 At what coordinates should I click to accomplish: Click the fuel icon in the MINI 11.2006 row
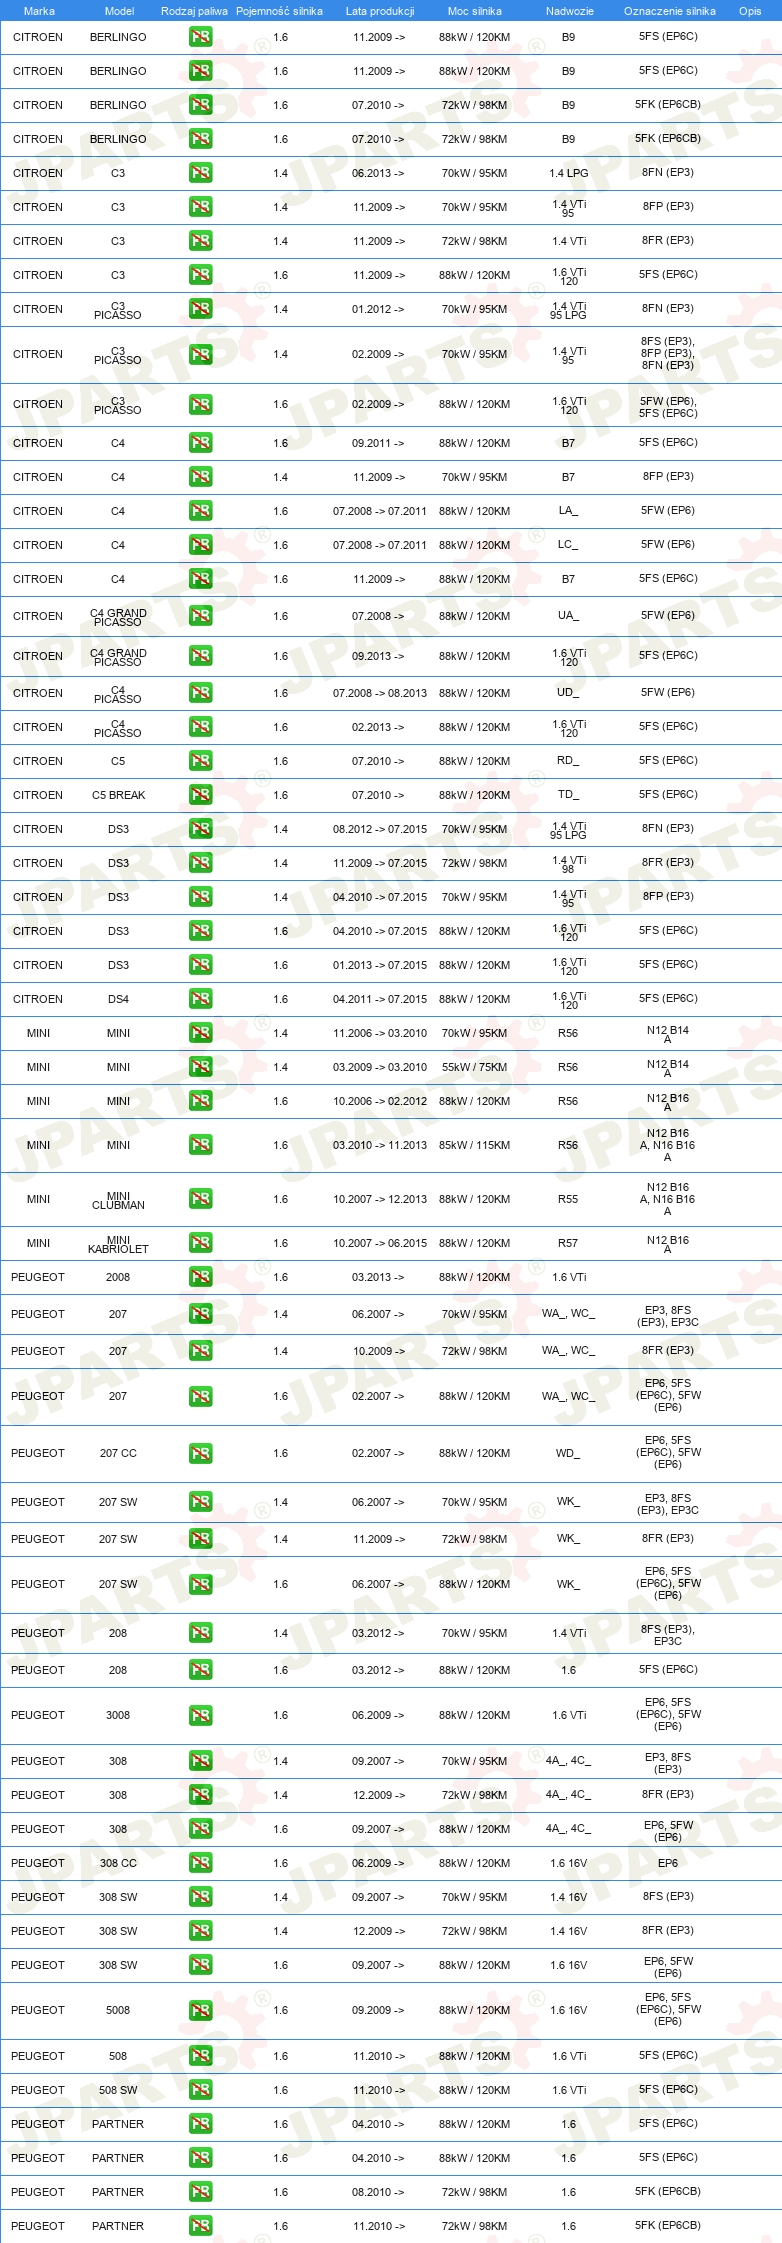point(200,1033)
